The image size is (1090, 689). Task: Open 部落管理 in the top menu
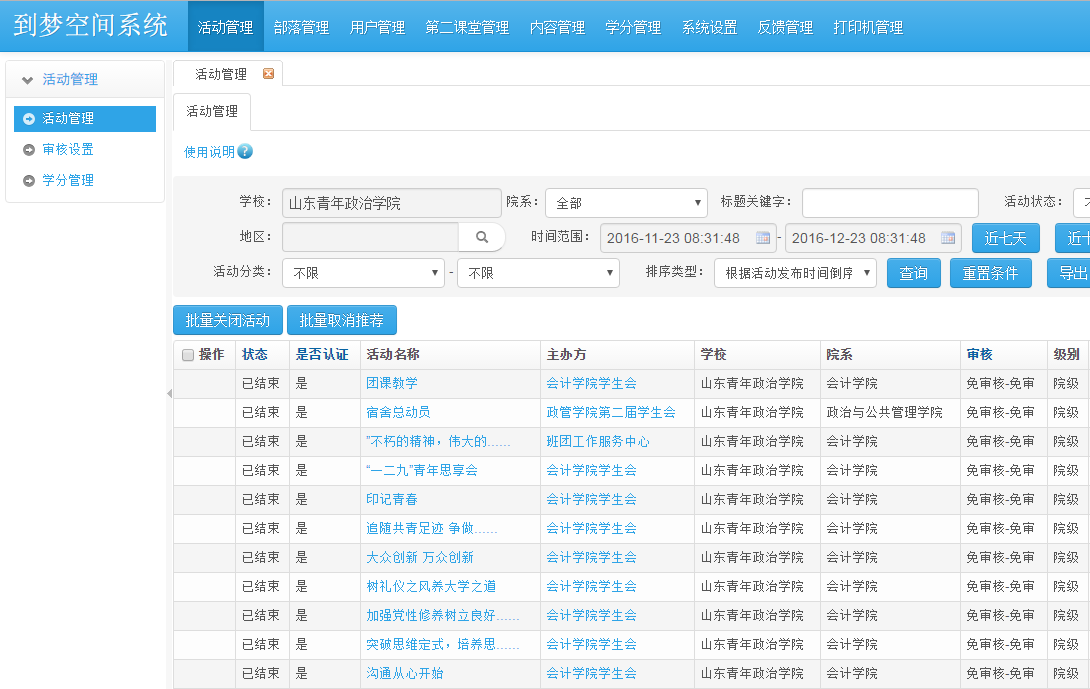coord(301,27)
